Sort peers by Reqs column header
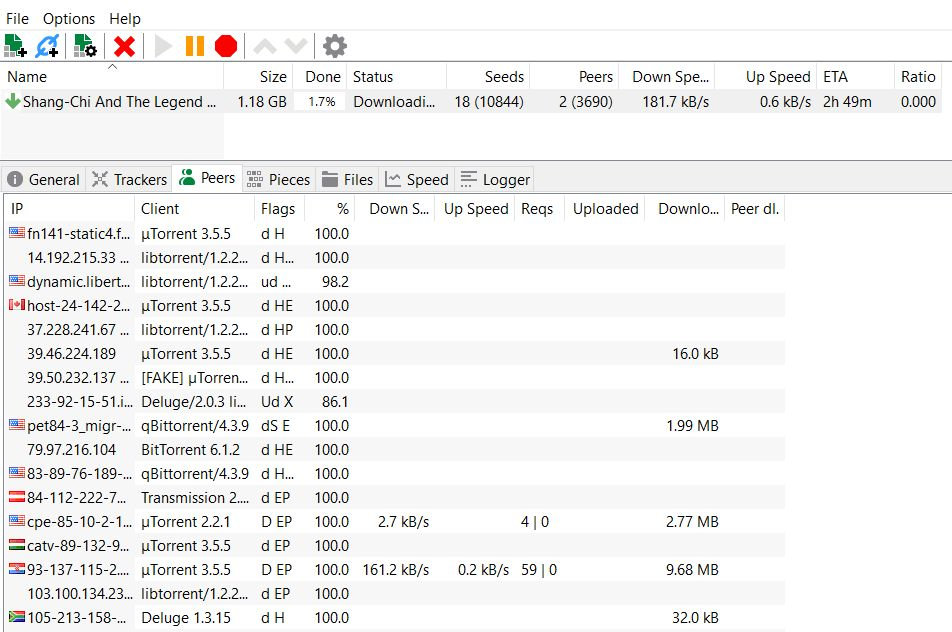This screenshot has height=632, width=952. tap(537, 209)
